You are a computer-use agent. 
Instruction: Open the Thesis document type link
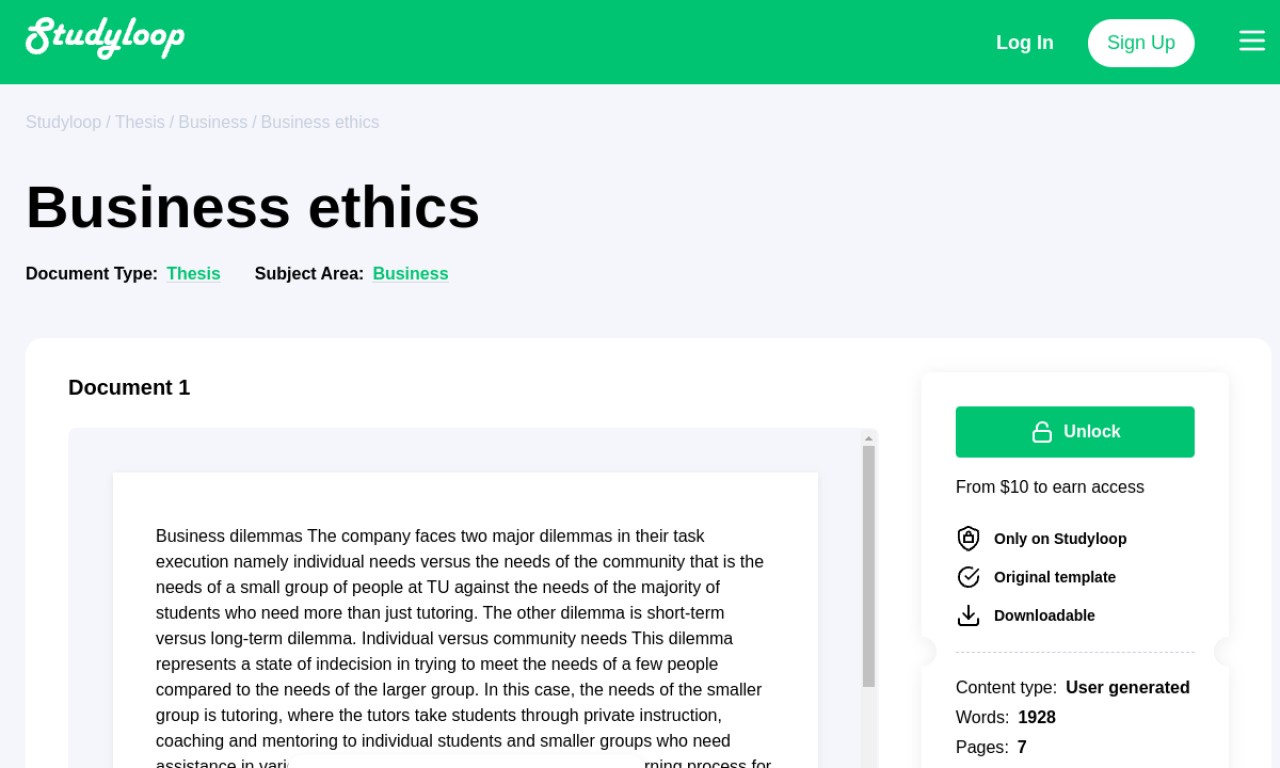(x=193, y=274)
